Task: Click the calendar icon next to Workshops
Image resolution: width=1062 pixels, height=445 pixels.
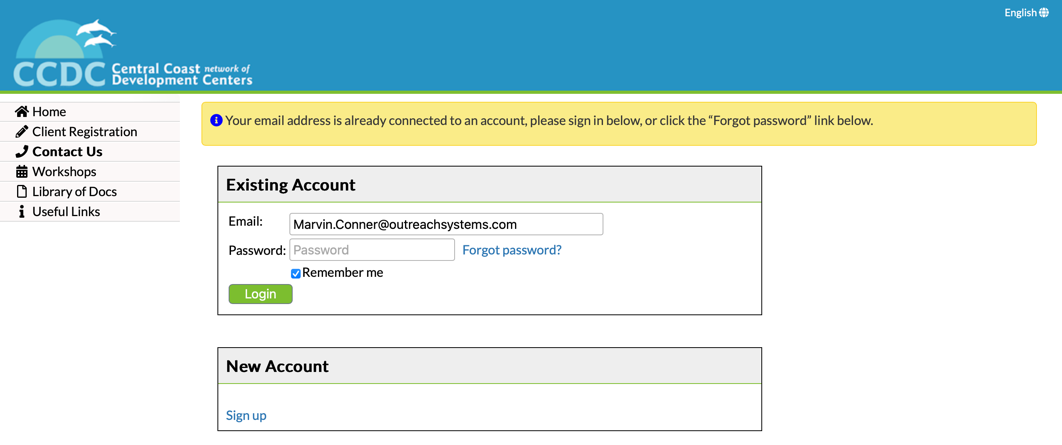Action: 21,172
